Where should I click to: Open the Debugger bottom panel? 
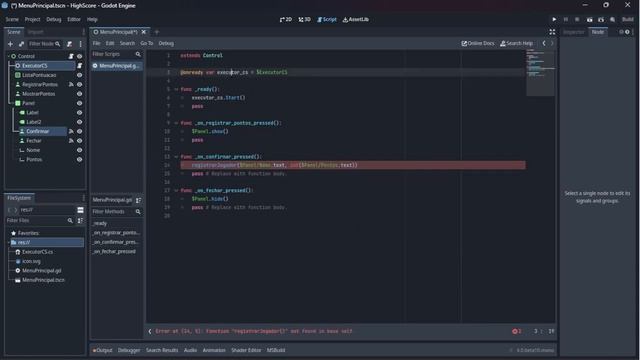129,350
